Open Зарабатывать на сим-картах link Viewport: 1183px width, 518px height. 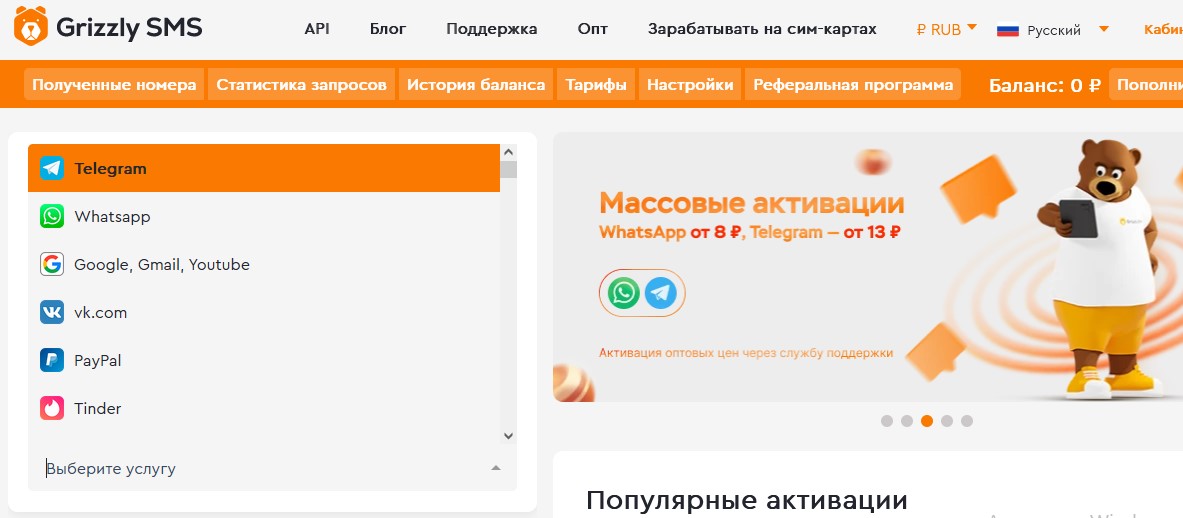click(x=762, y=29)
